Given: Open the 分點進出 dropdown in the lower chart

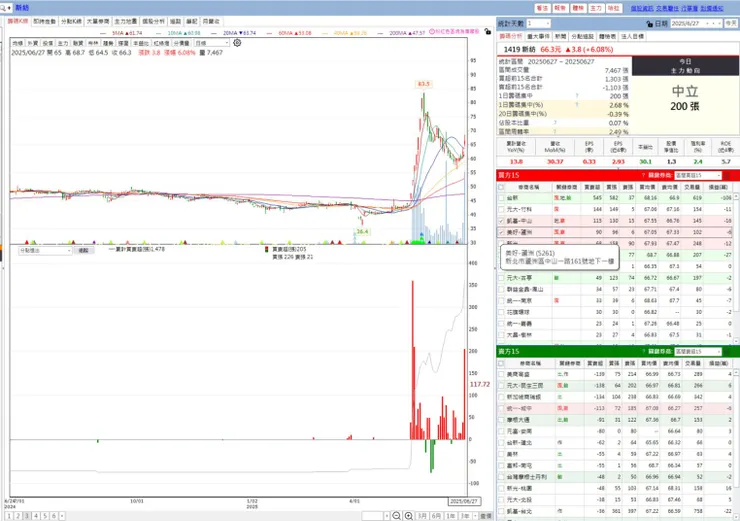Looking at the screenshot, I should [x=45, y=251].
